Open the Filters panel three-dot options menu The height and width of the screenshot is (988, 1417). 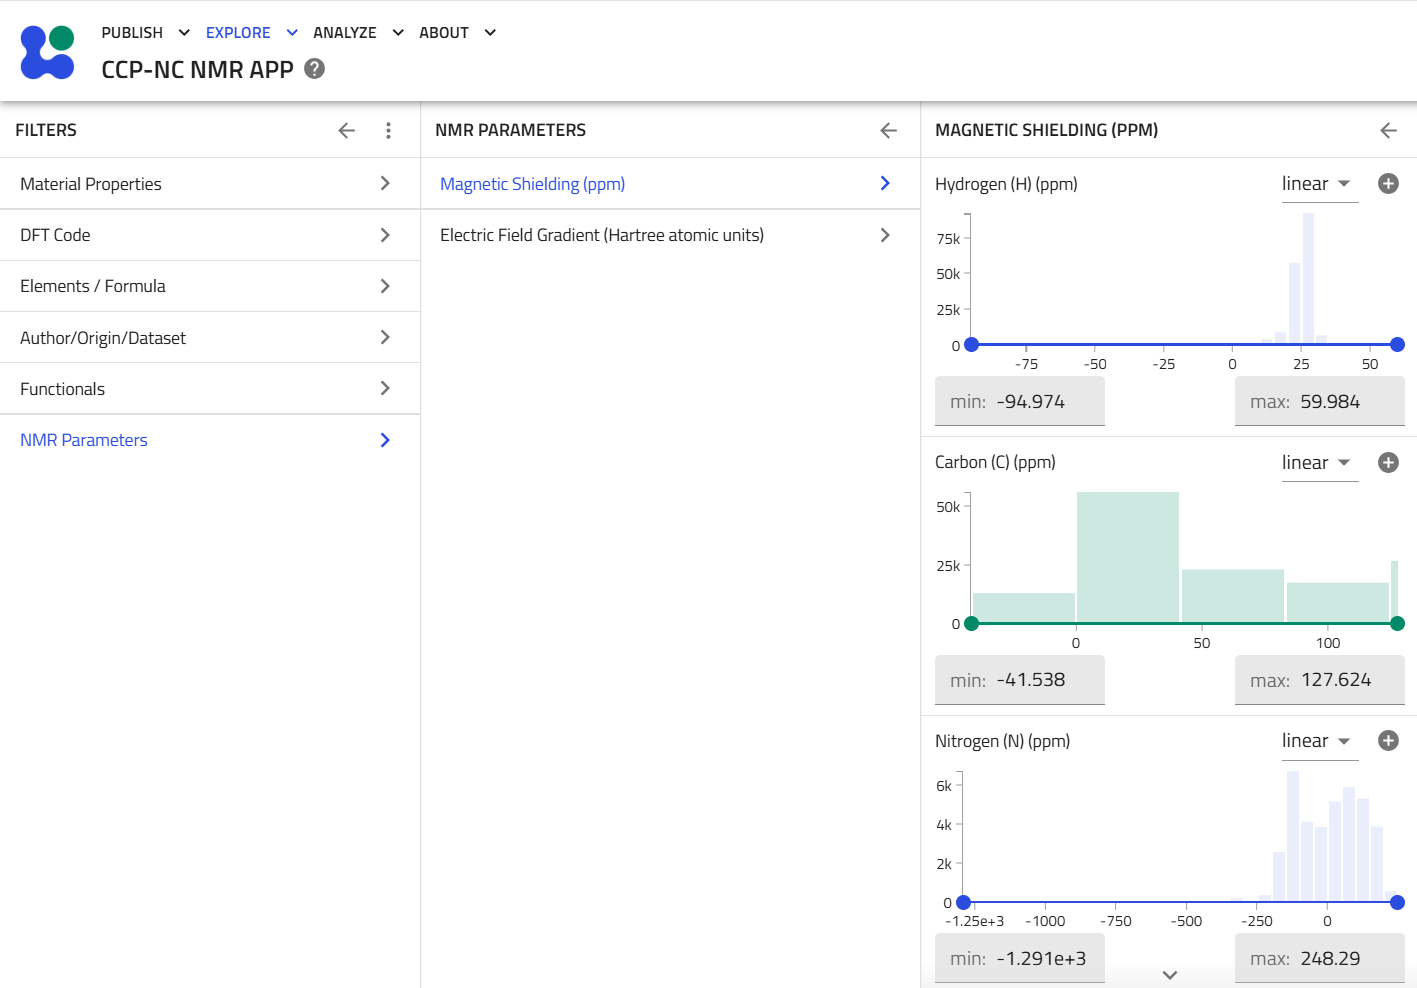[x=388, y=130]
